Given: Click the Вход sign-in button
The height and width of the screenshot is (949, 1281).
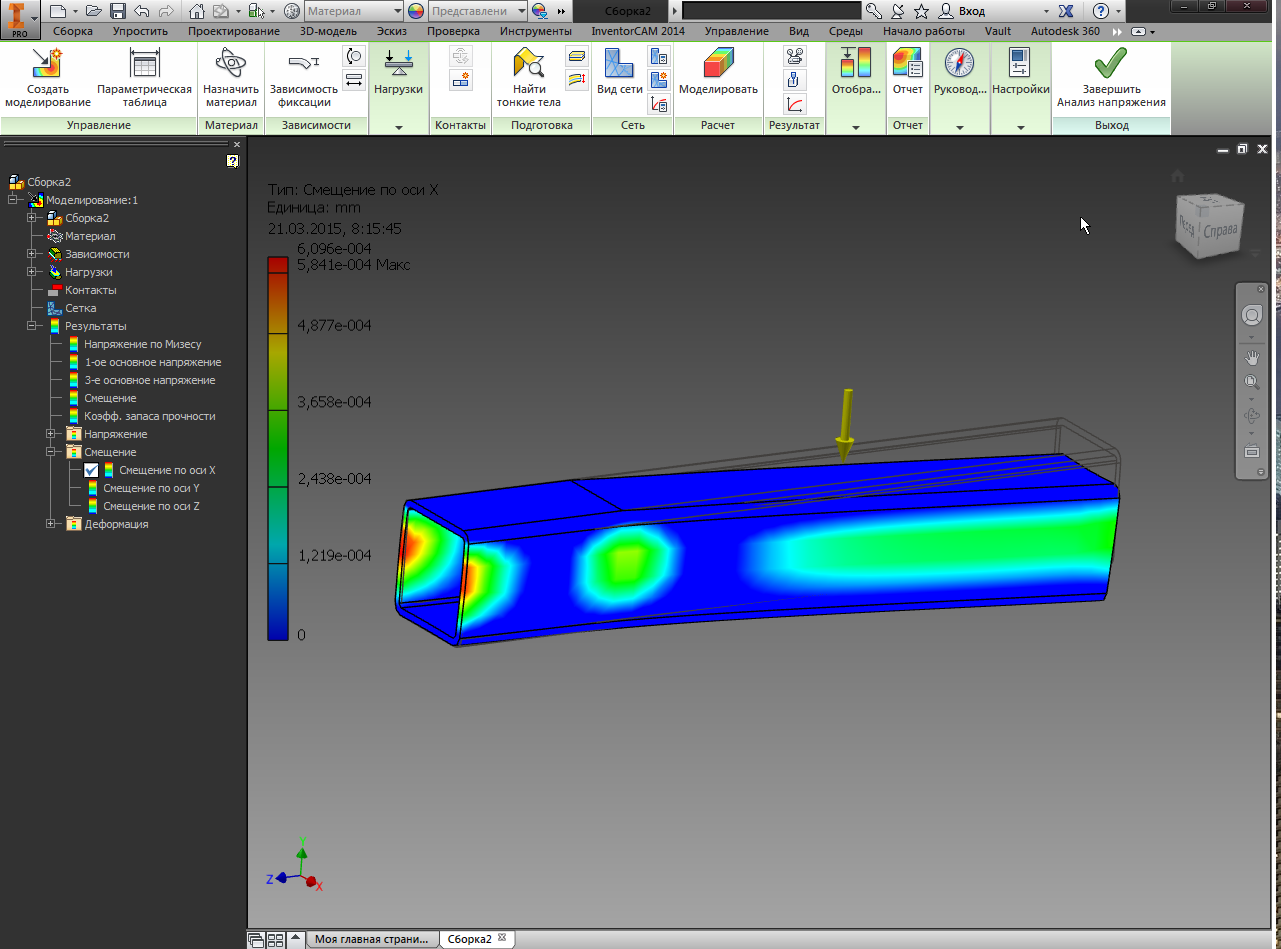Looking at the screenshot, I should (x=971, y=11).
